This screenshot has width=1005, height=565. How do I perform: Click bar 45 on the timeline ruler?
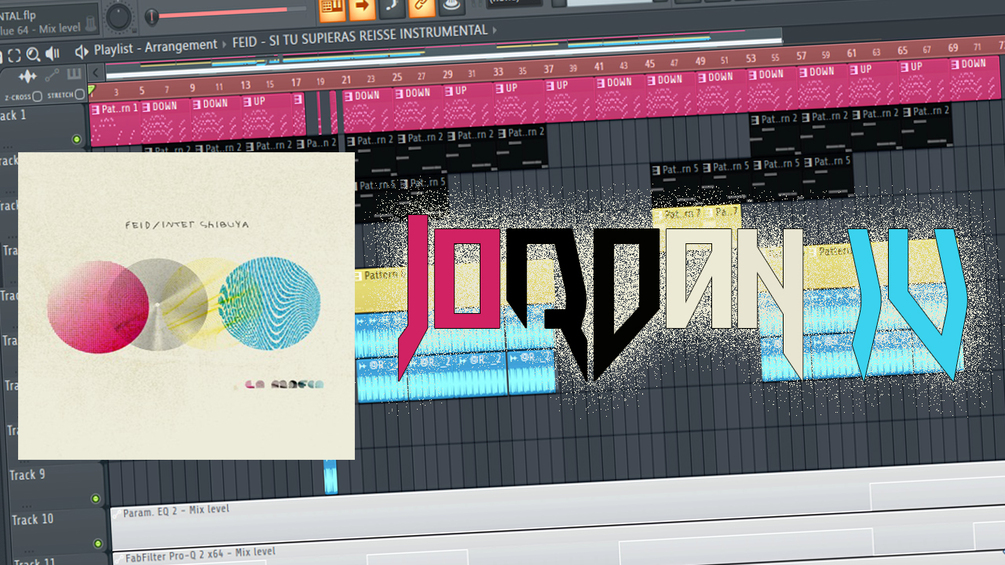pos(649,63)
